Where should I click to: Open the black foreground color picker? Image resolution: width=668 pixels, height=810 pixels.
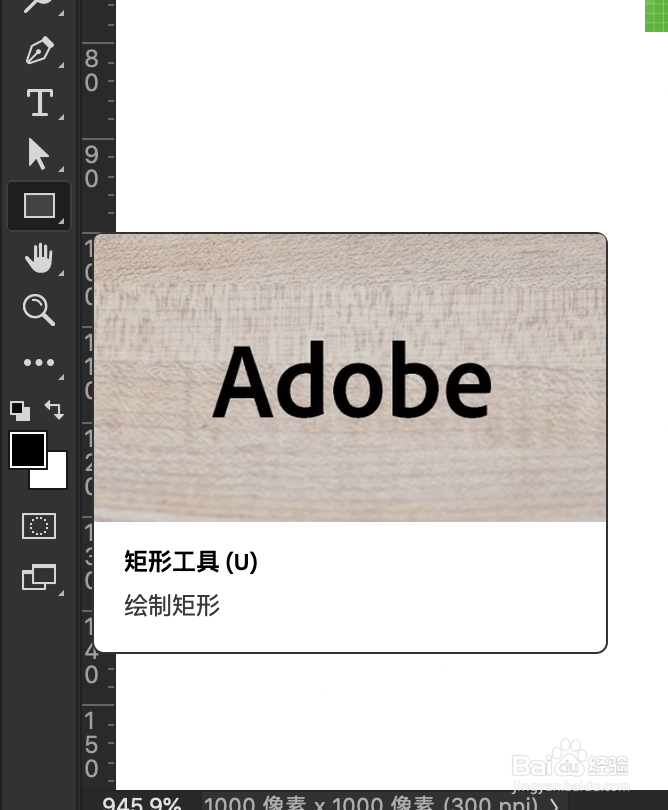coord(28,450)
